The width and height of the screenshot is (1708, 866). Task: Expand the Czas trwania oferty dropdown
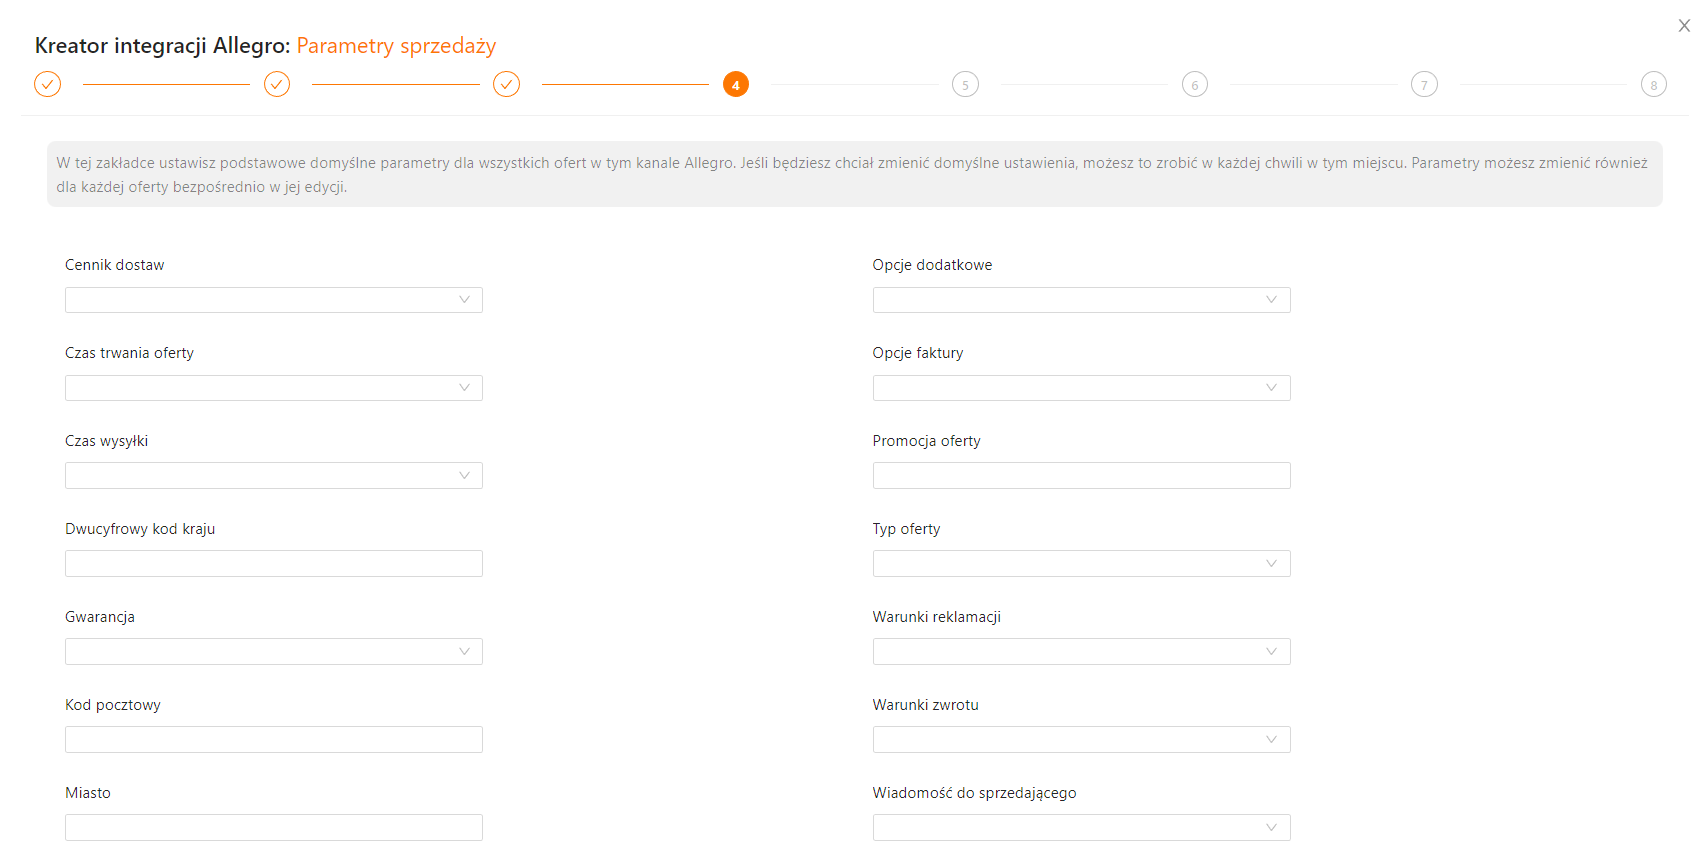(x=273, y=388)
